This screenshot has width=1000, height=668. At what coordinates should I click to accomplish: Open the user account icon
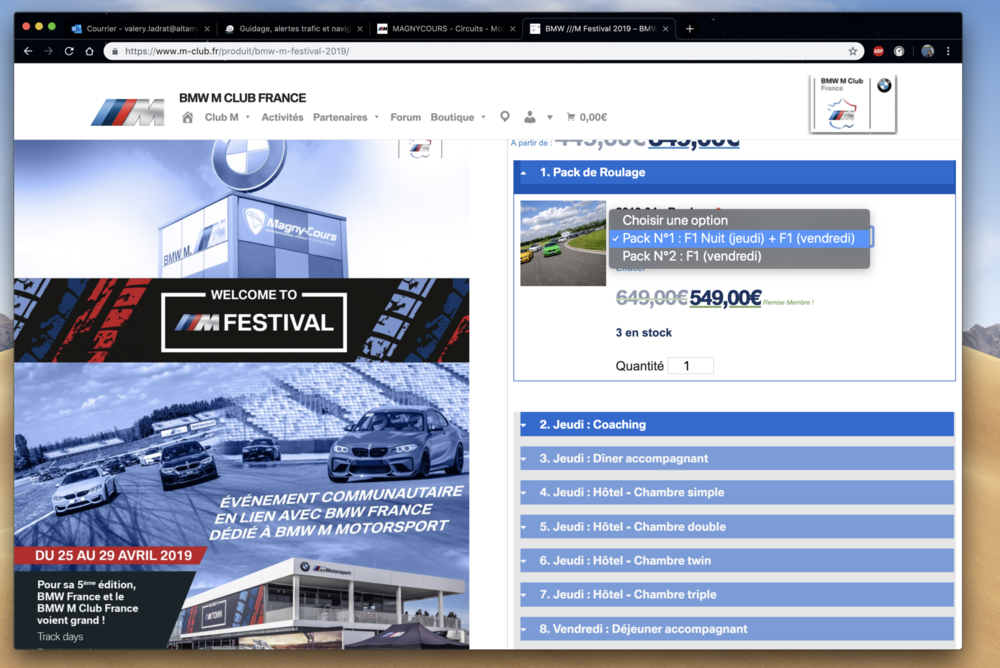tap(529, 117)
